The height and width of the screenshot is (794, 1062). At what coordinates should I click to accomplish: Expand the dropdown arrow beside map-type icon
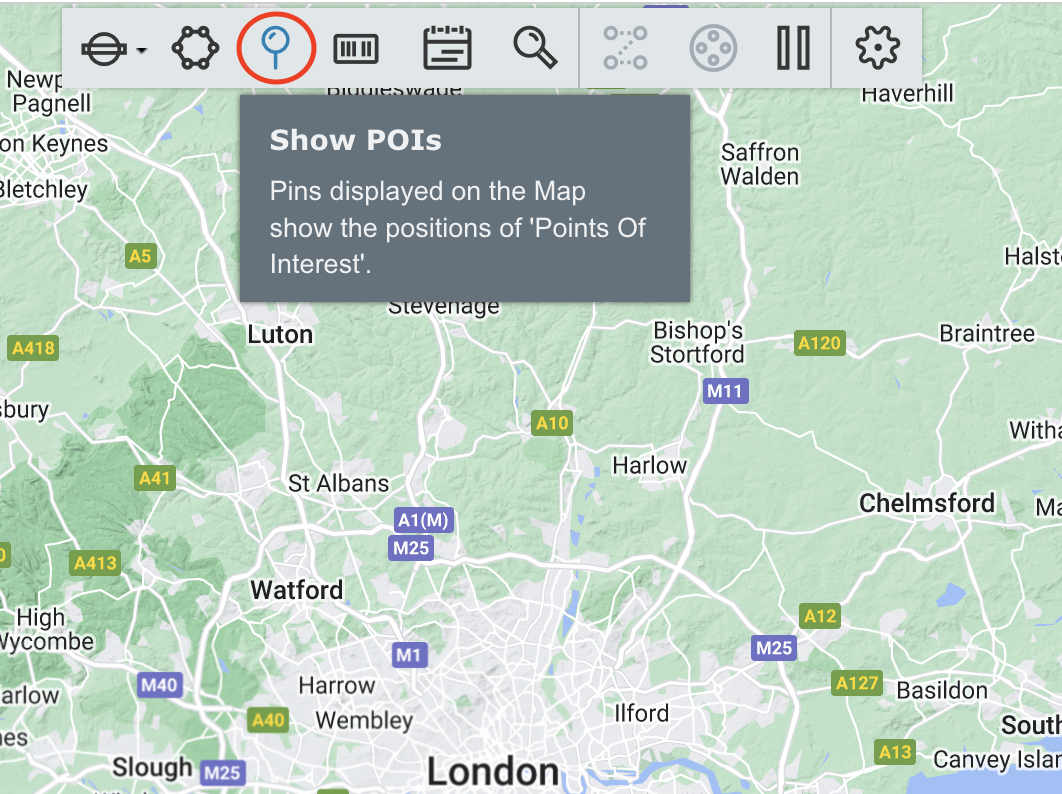(x=143, y=50)
